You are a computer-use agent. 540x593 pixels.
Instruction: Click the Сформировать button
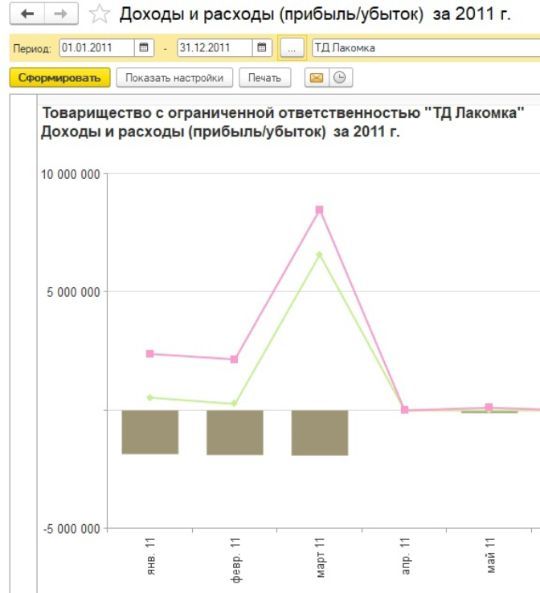60,78
